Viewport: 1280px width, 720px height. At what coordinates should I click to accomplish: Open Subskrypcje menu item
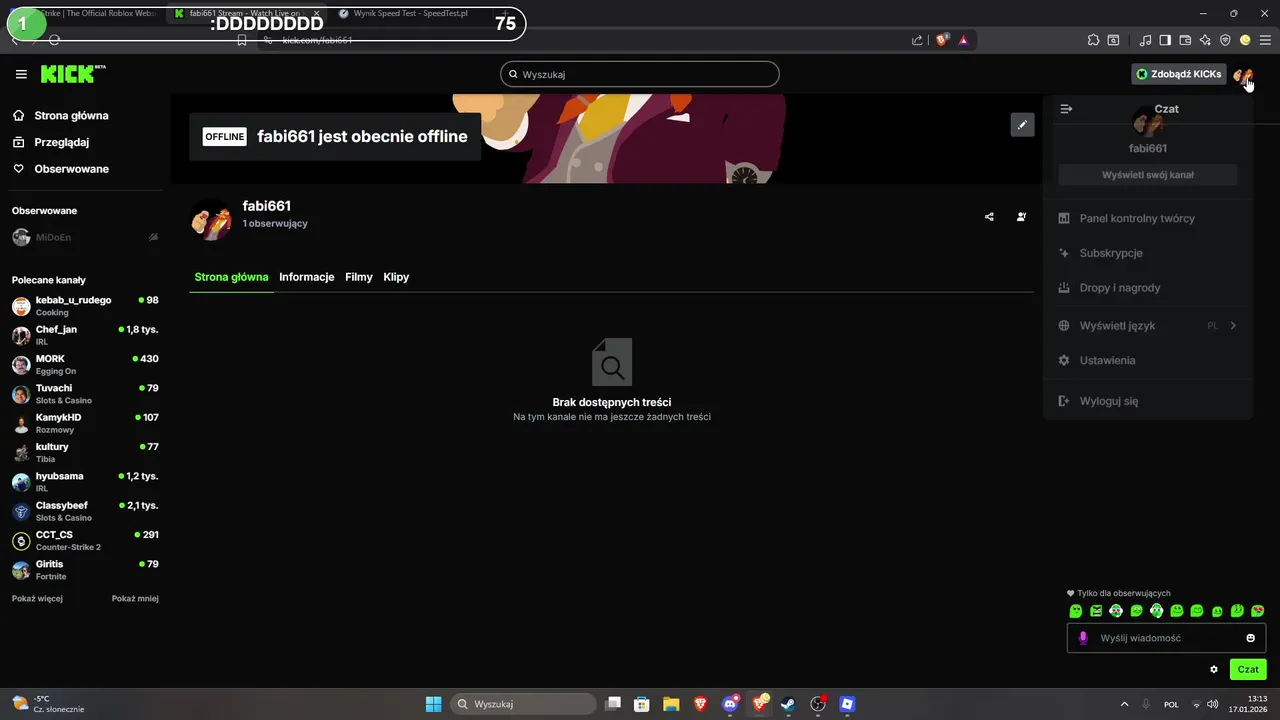(1148, 253)
